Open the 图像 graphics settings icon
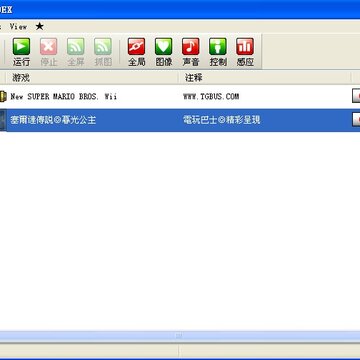 click(x=164, y=52)
